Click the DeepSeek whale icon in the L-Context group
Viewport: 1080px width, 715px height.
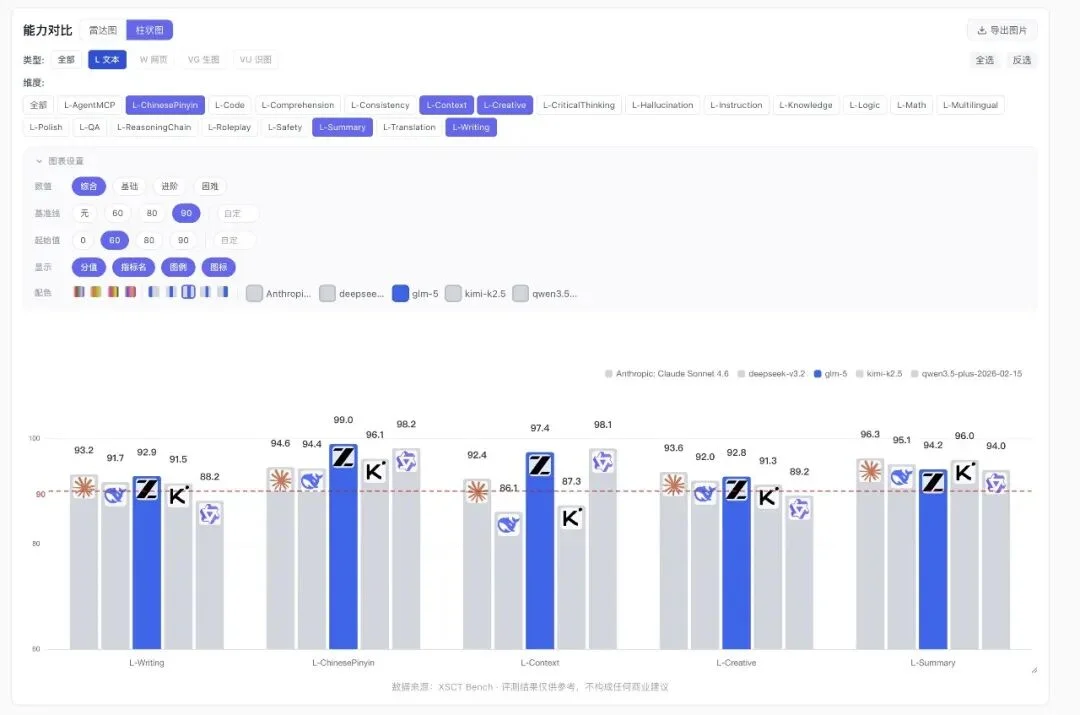(509, 525)
